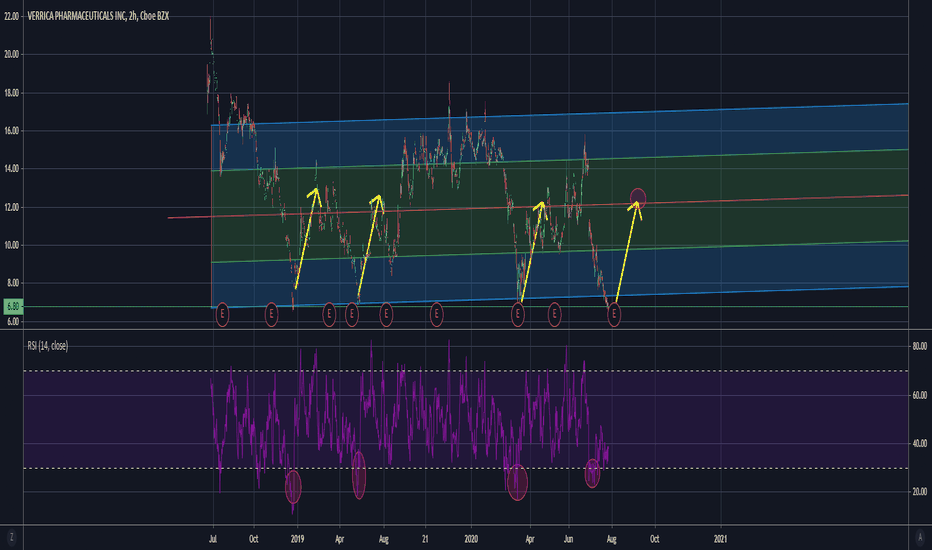The image size is (932, 550).
Task: Open earnings marker E just left of Jun 2020
Action: tap(554, 314)
